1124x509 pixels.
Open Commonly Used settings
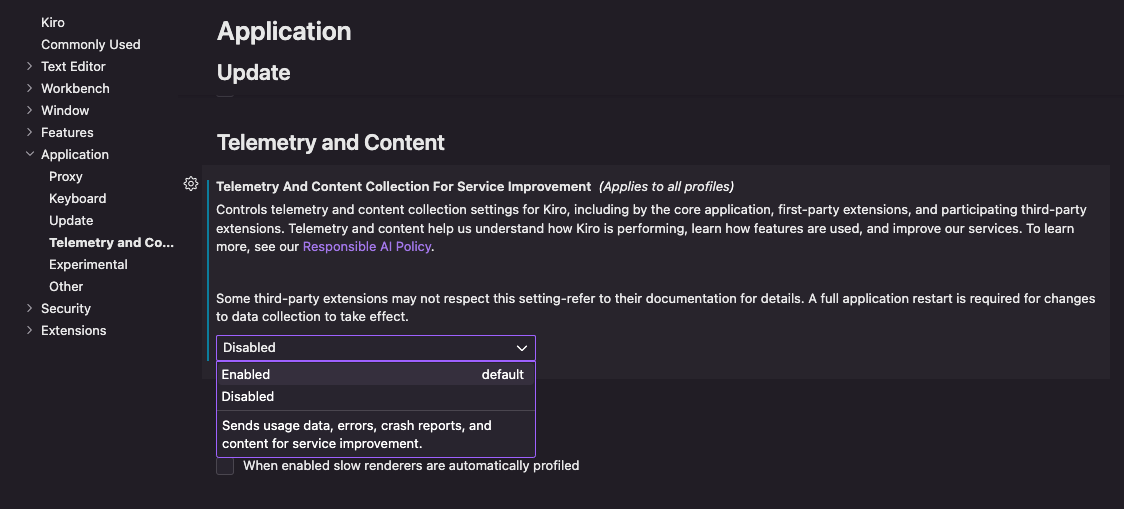[x=90, y=44]
